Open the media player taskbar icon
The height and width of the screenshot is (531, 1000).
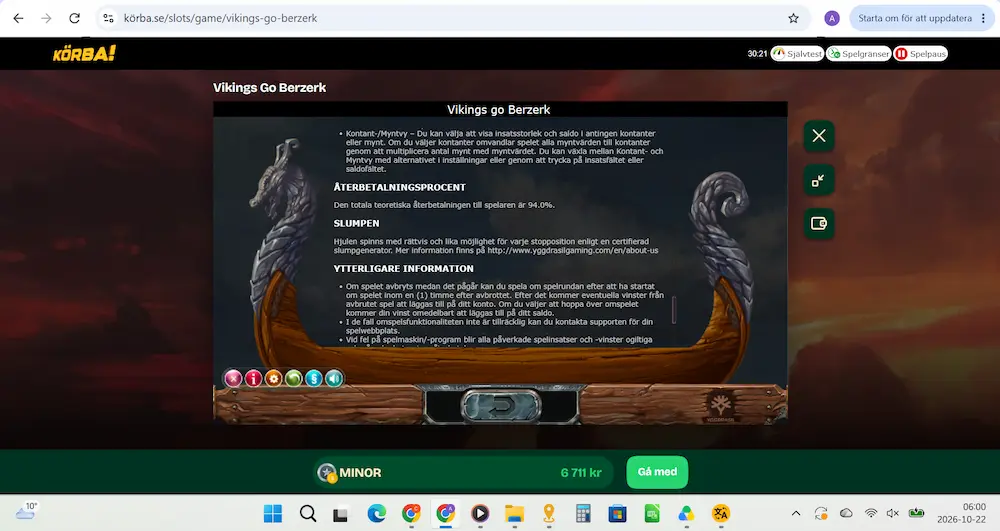coord(480,514)
